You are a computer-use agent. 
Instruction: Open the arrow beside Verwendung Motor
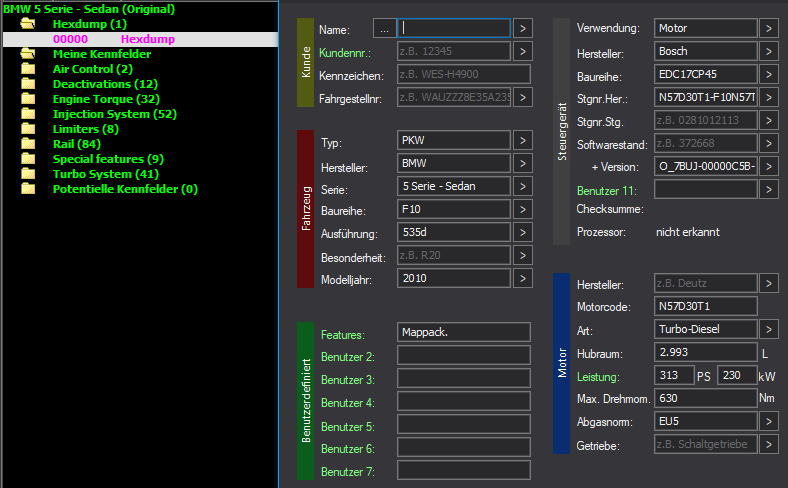[x=769, y=29]
